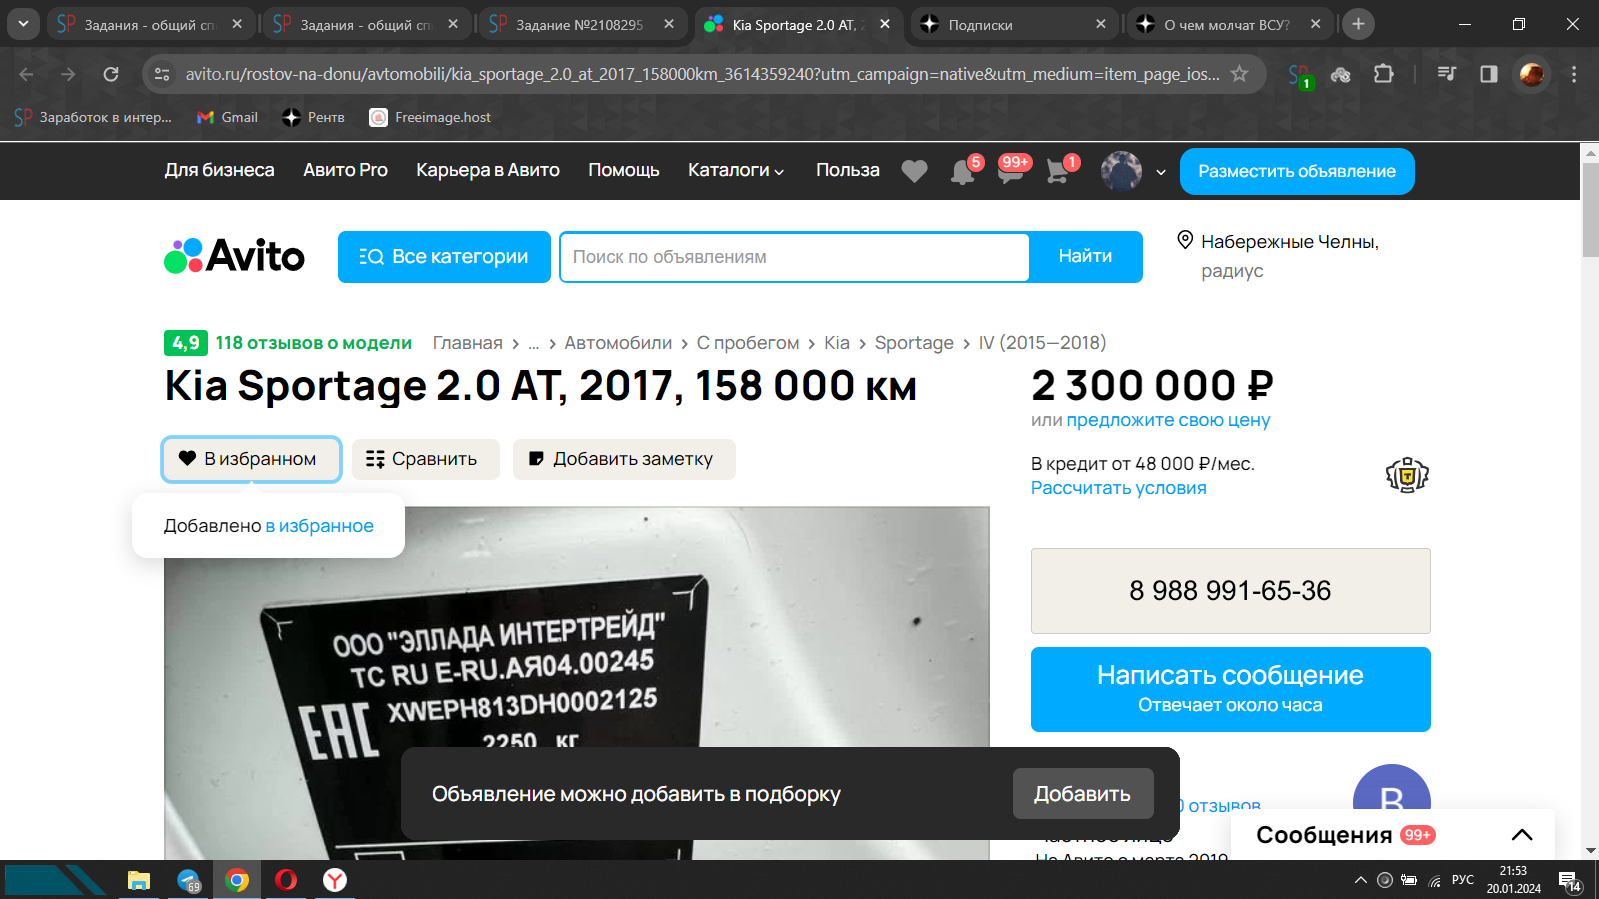Switch to Подписки tab
Screen dimensions: 1599x899
[1013, 24]
